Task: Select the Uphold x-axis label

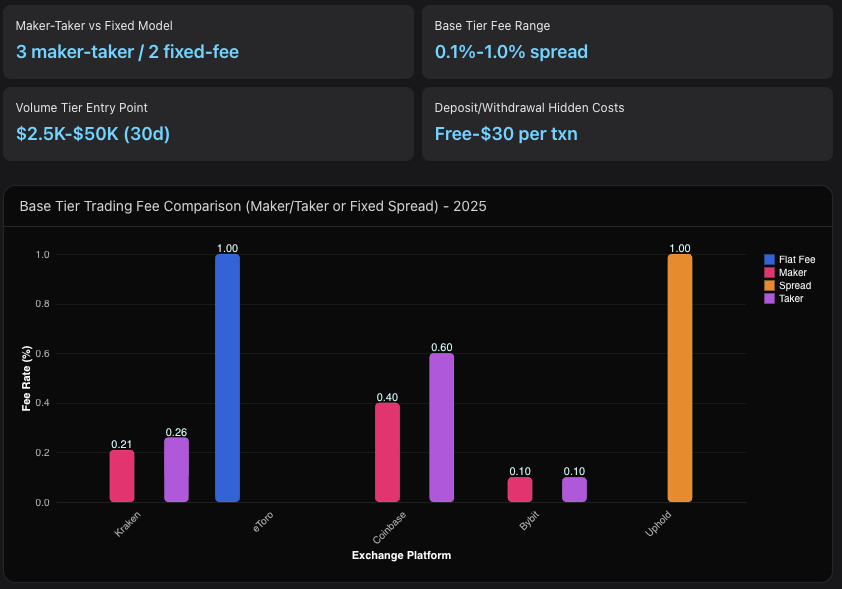Action: tap(657, 525)
